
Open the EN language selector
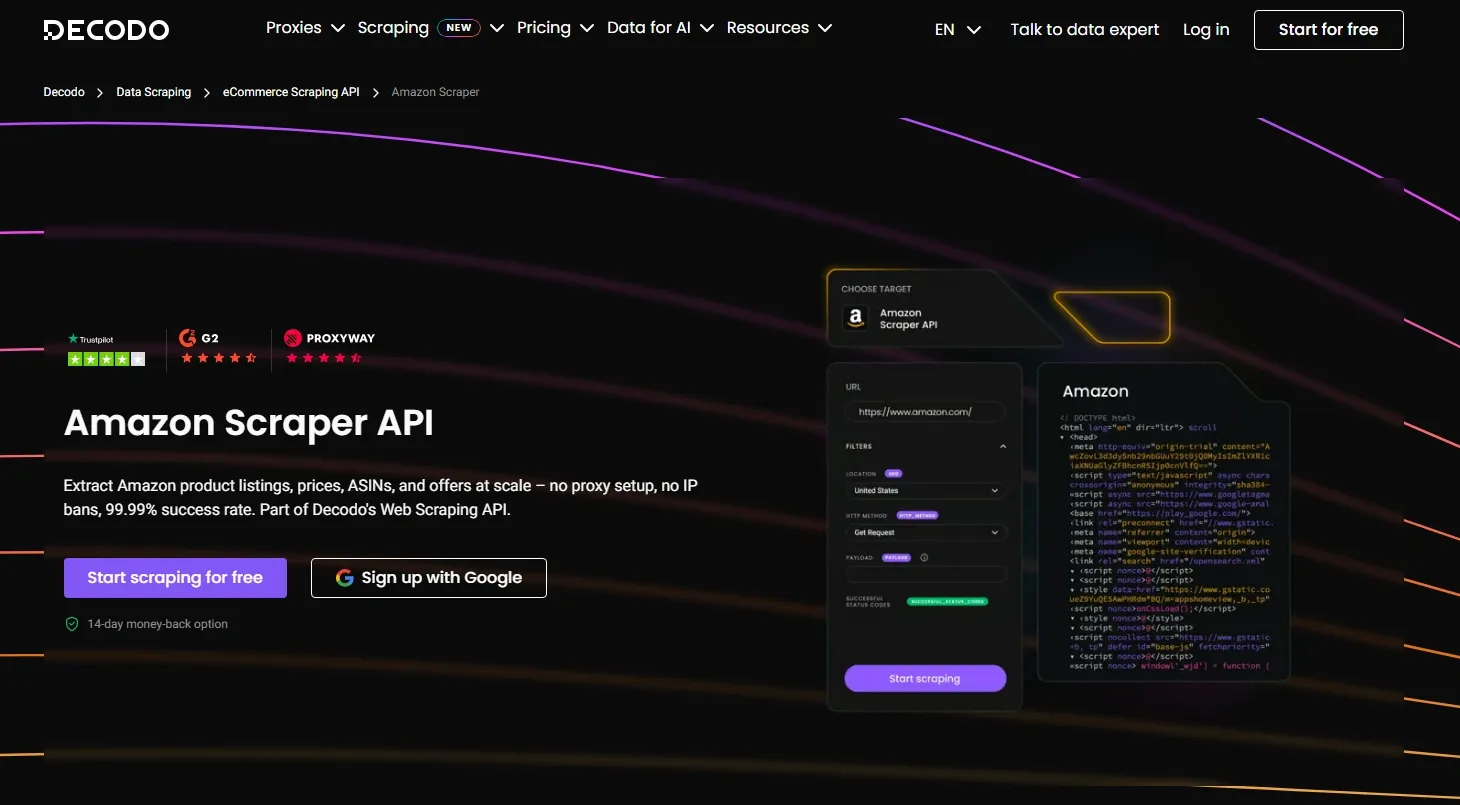pos(958,30)
